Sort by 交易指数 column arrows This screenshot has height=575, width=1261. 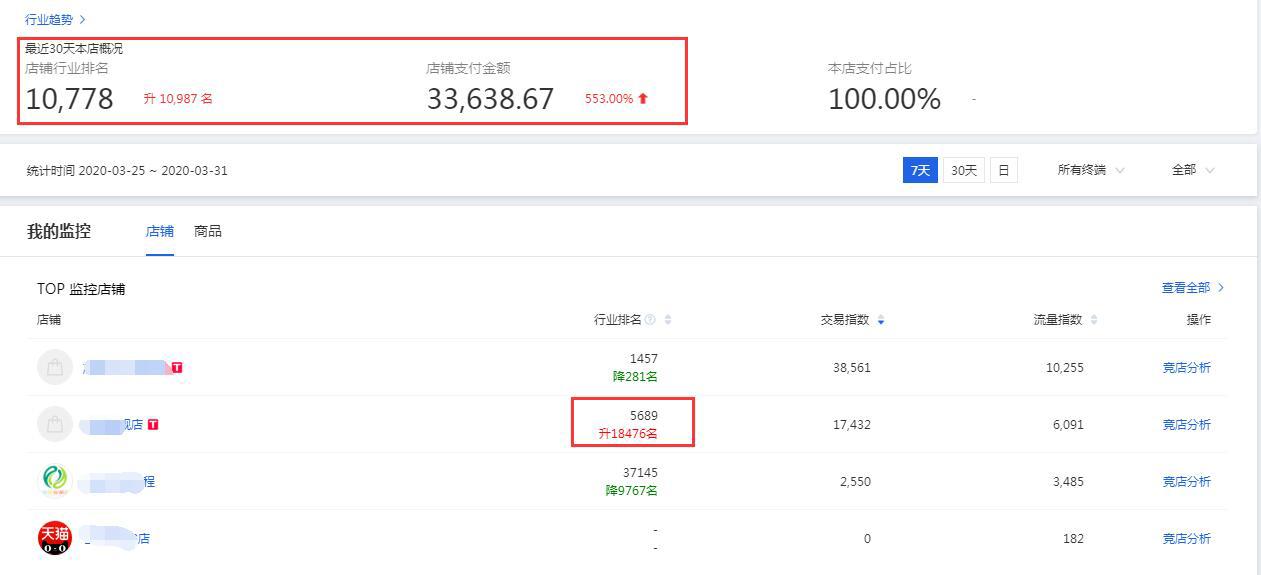(881, 320)
